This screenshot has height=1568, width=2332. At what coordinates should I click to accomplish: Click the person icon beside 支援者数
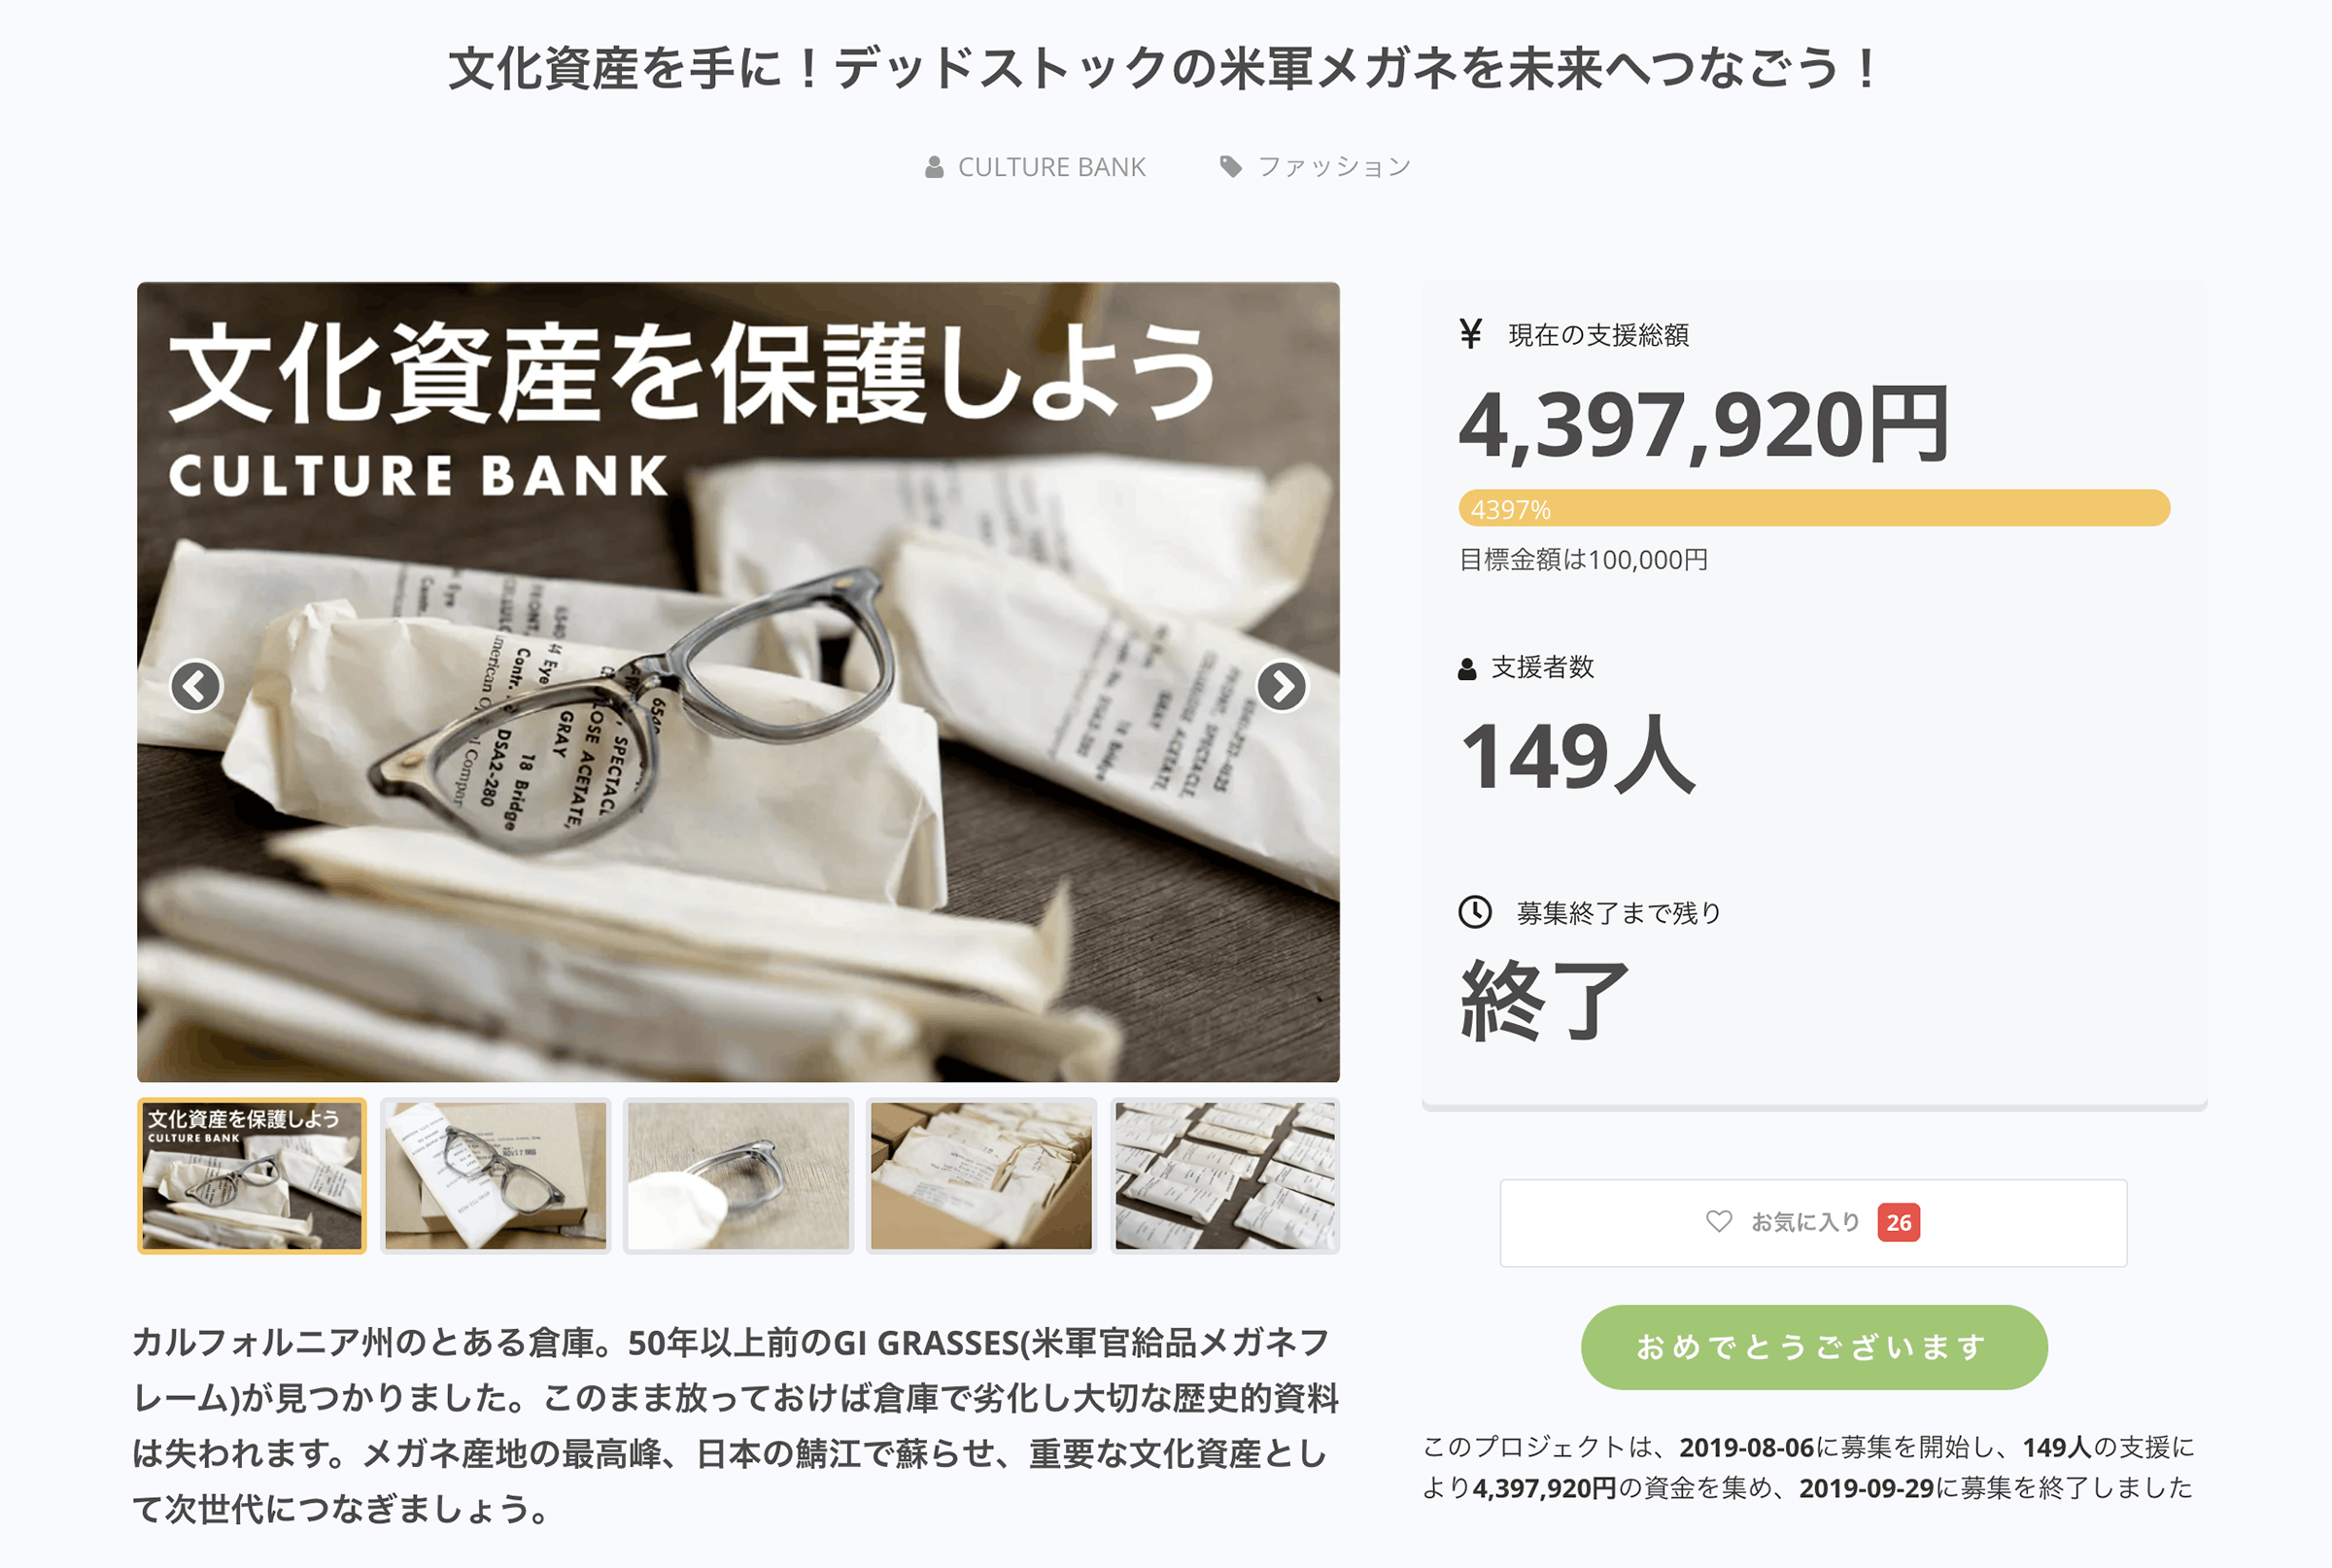tap(1467, 669)
